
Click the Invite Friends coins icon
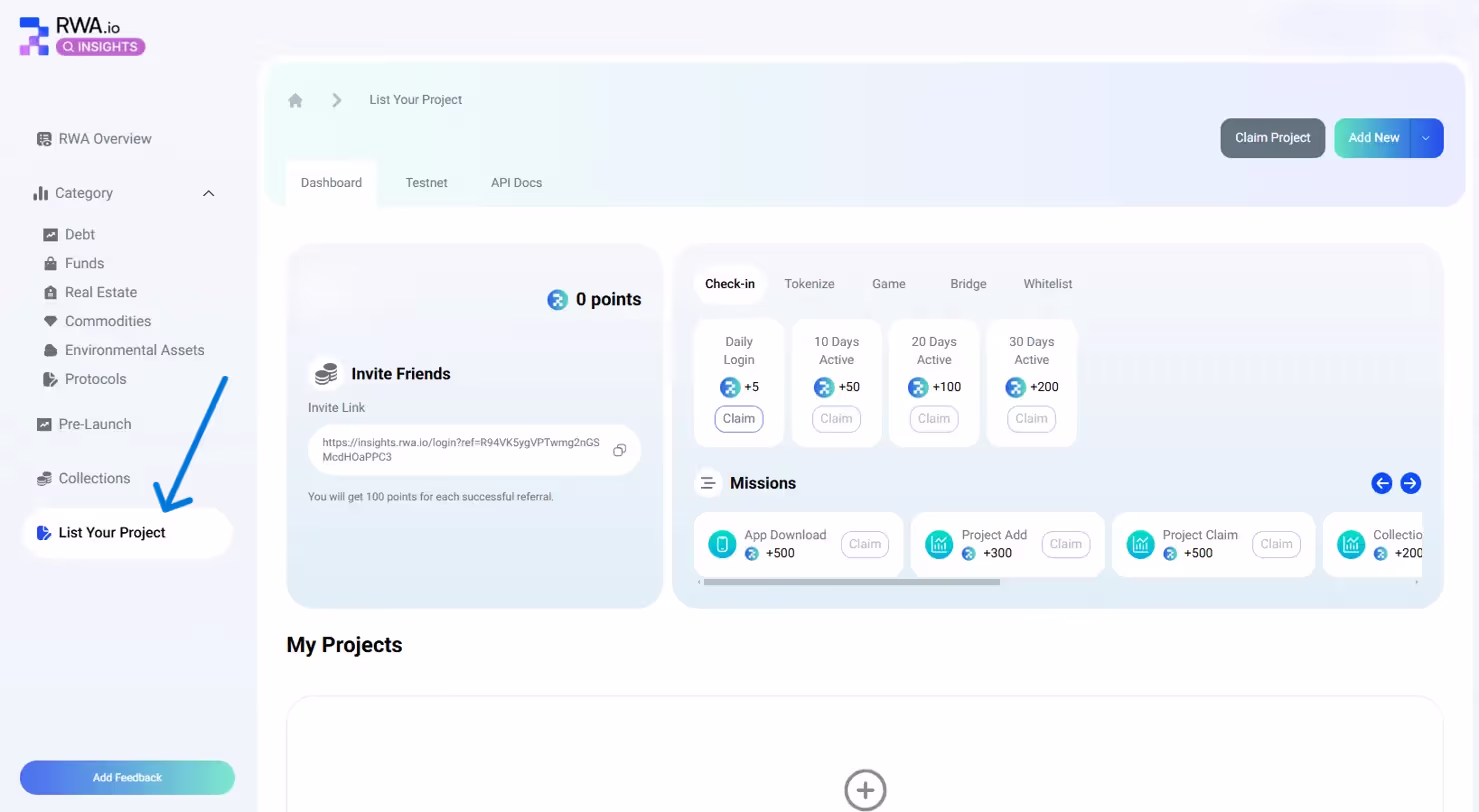(326, 374)
